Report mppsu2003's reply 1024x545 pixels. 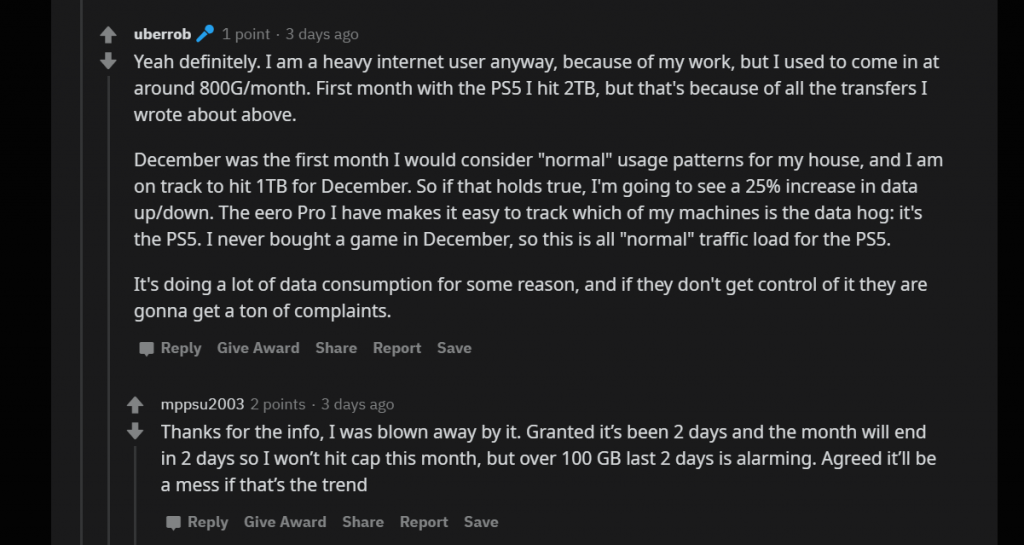424,522
